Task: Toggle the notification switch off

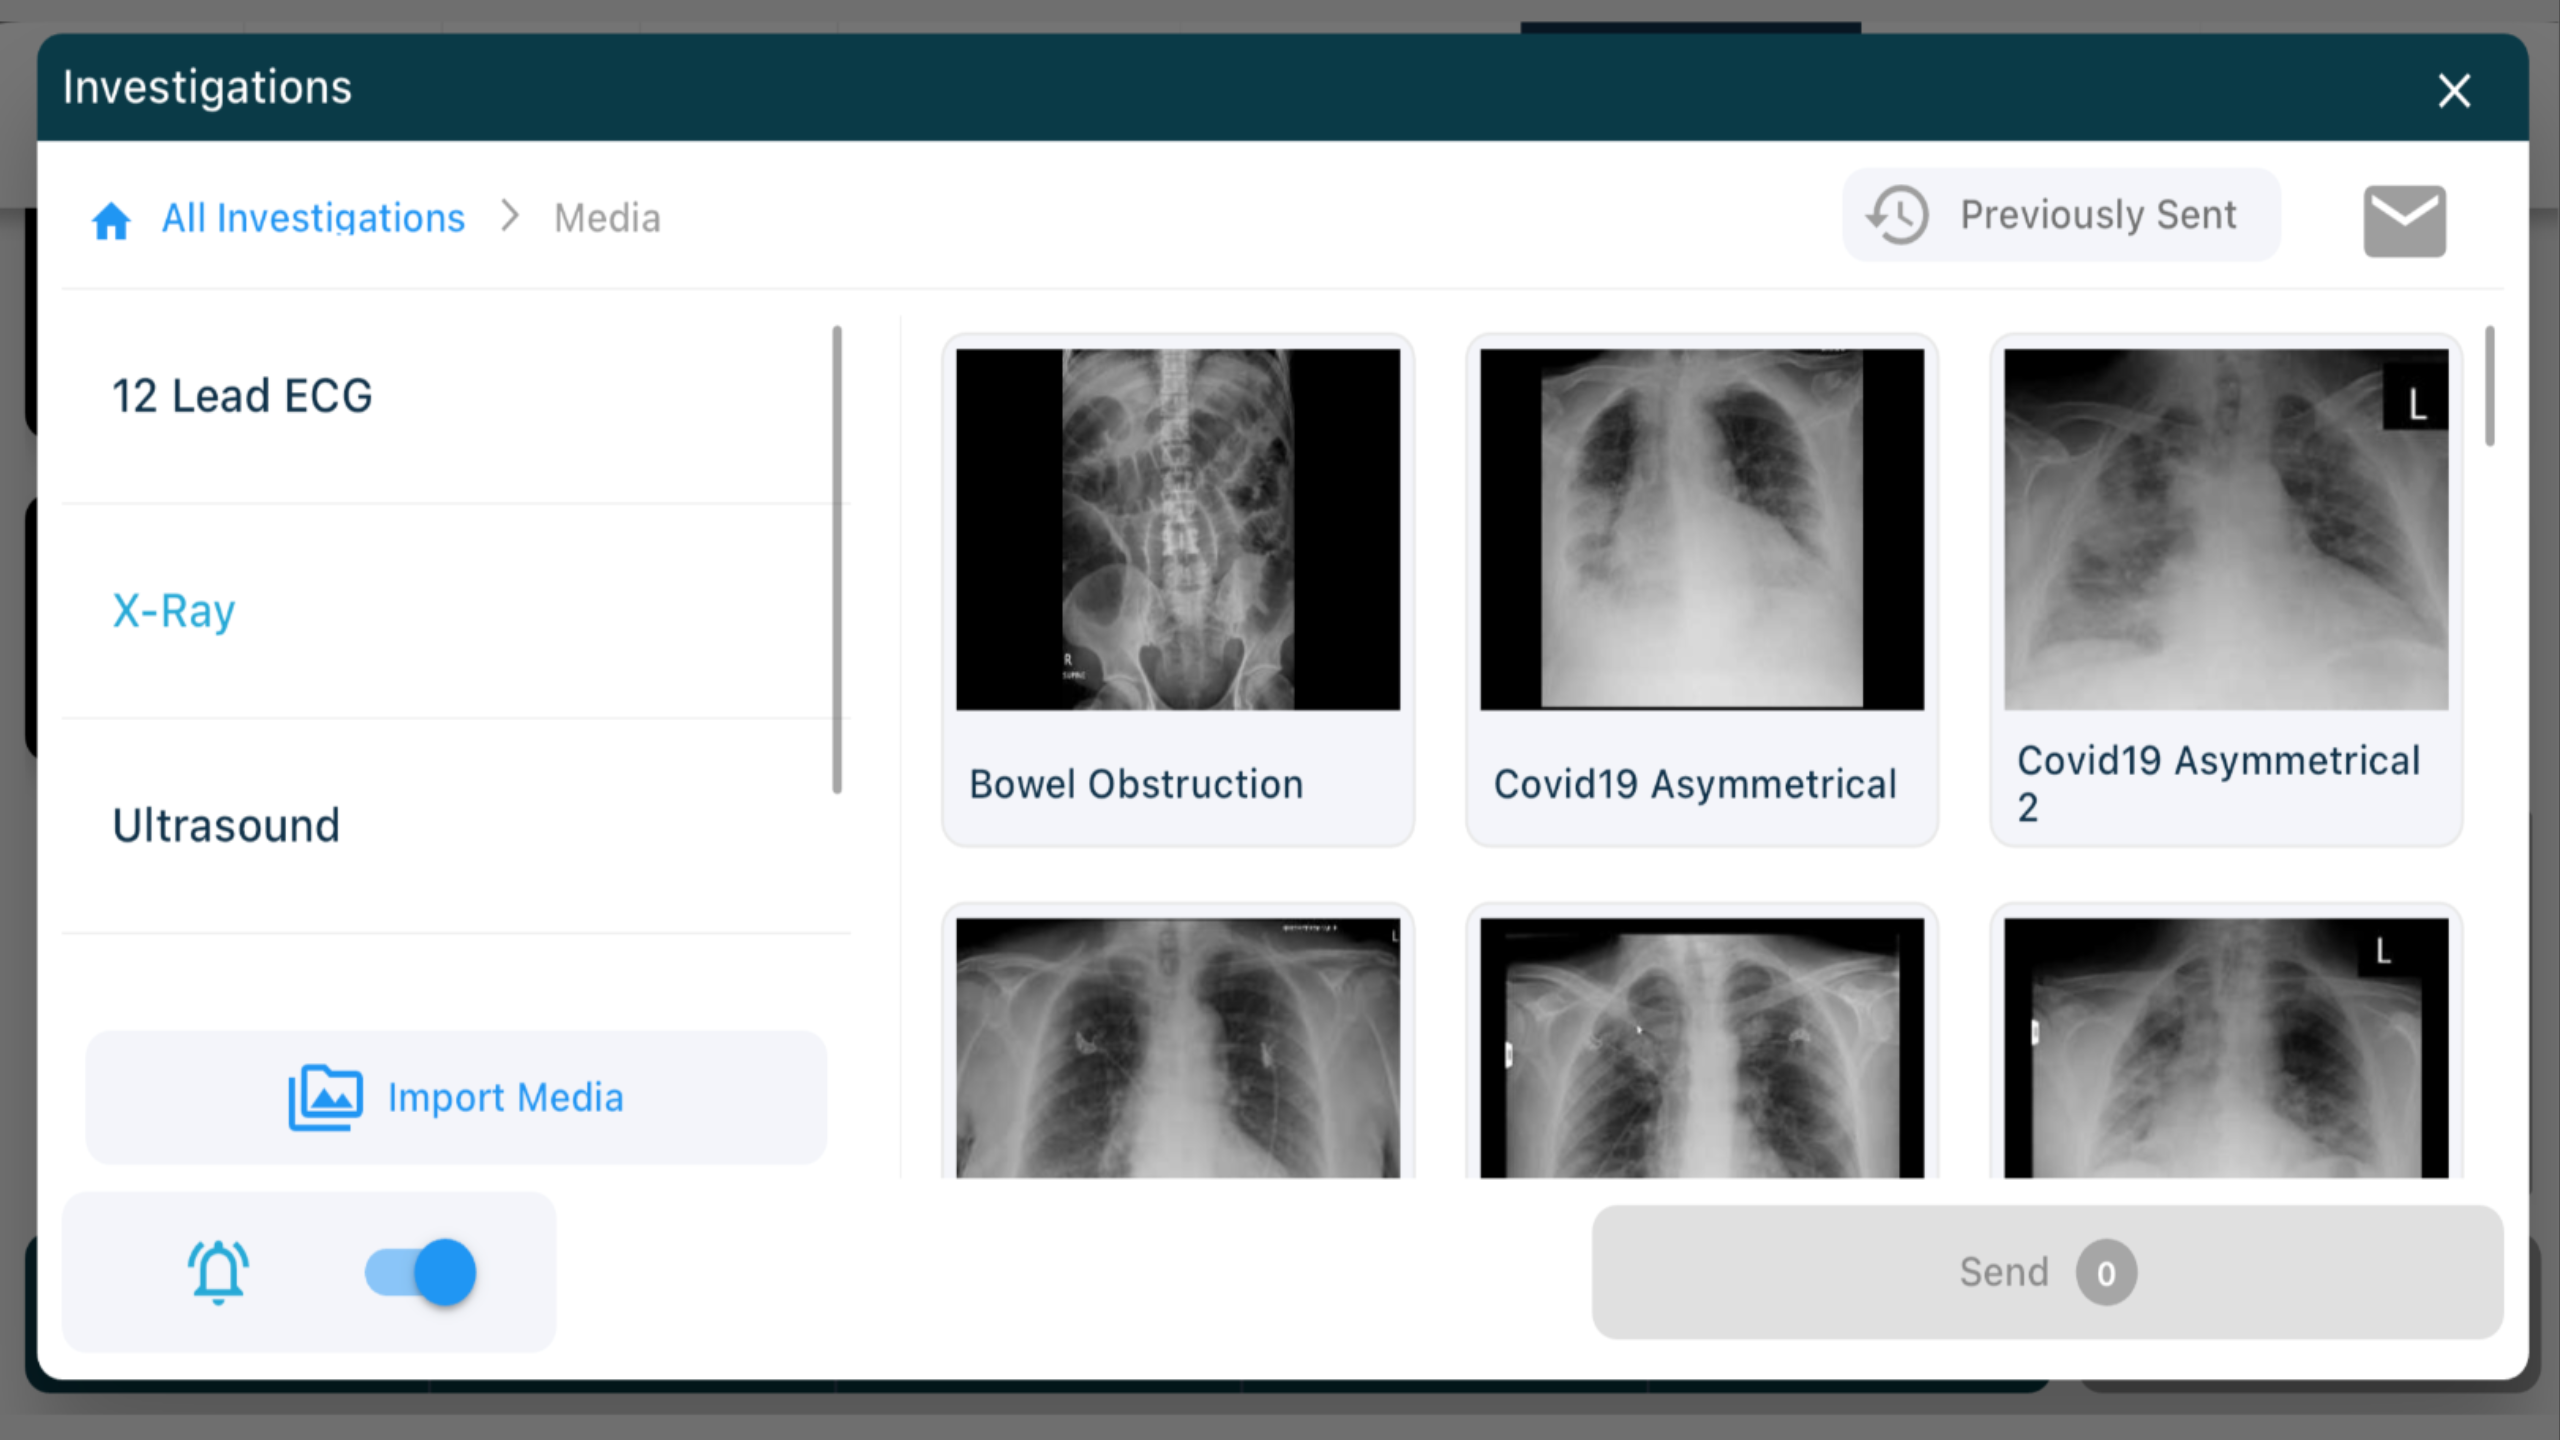Action: coord(420,1272)
